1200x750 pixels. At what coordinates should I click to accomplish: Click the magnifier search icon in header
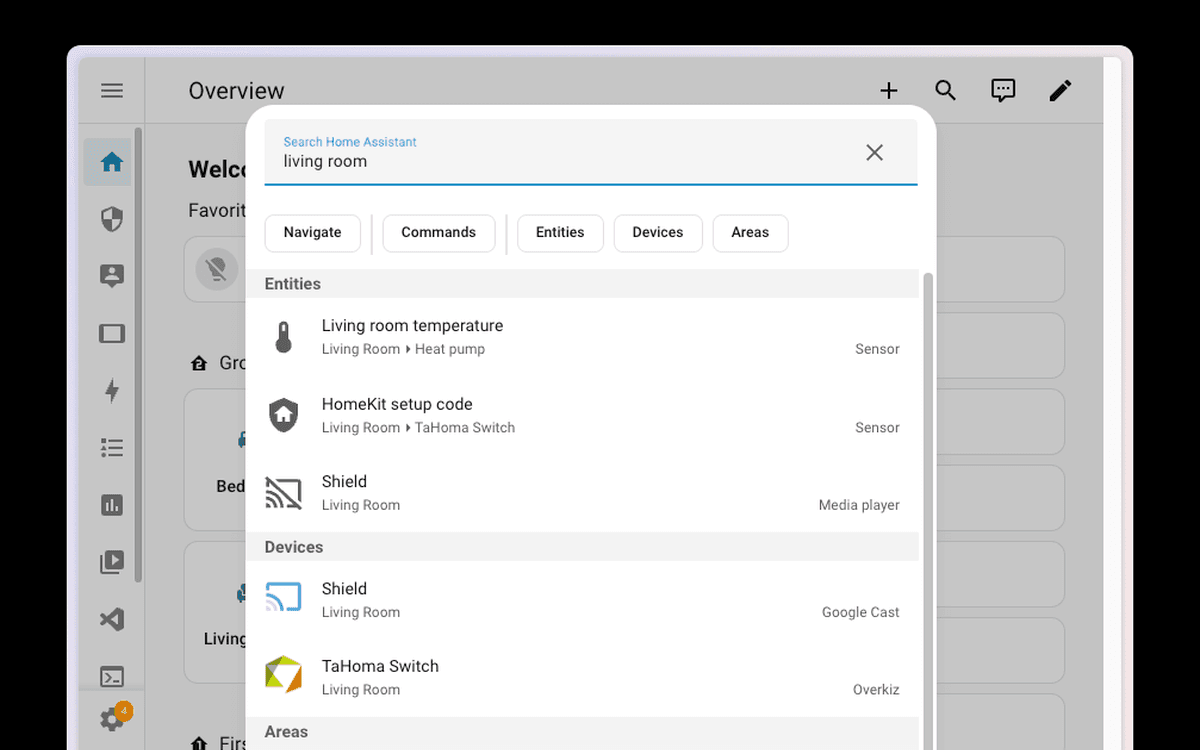pyautogui.click(x=945, y=91)
